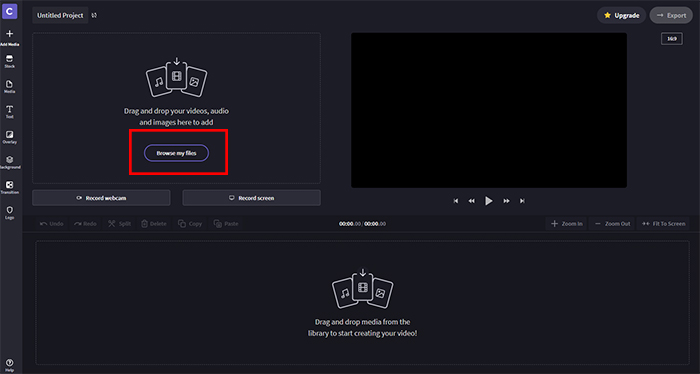
Task: Open the Logo panel in the sidebar
Action: pos(9,212)
